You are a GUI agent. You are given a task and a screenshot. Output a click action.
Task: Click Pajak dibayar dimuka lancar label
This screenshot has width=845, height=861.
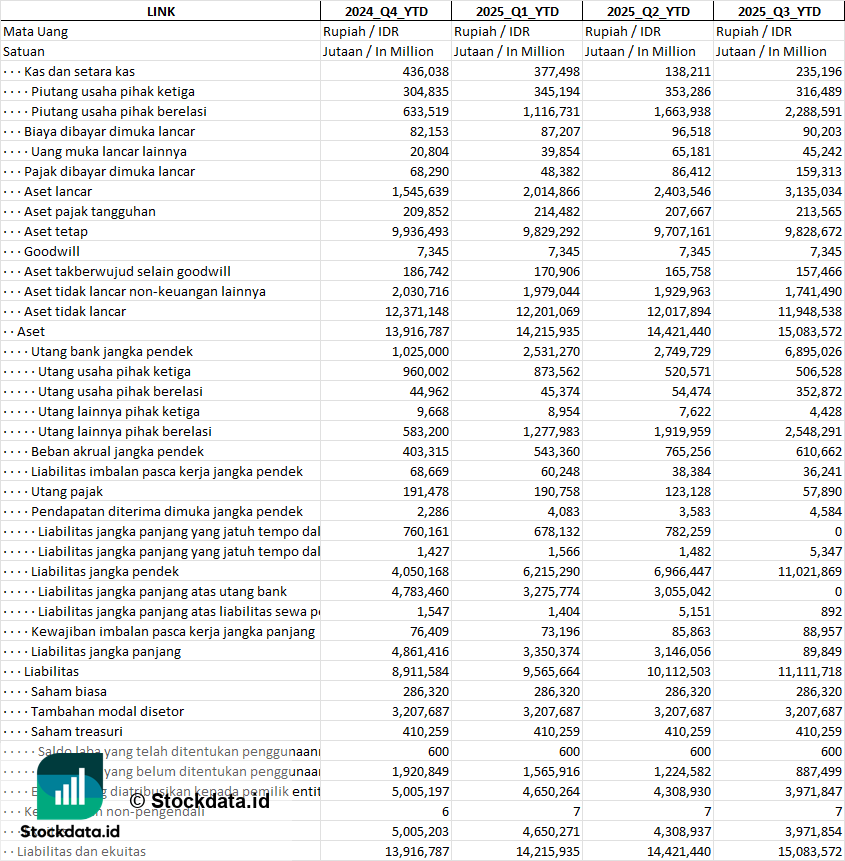109,172
